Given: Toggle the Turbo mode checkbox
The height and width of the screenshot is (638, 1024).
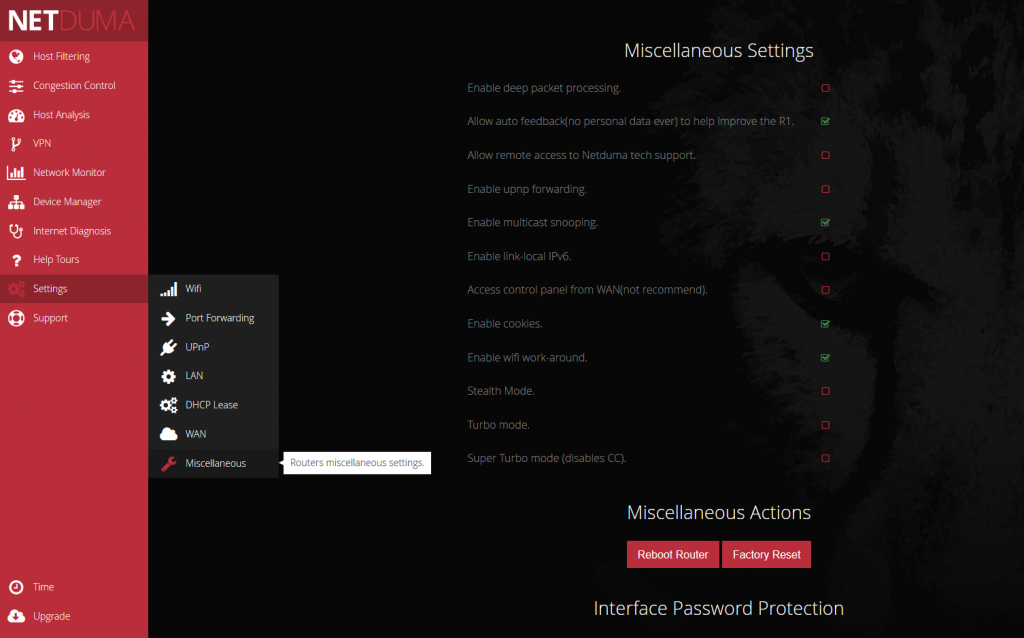Looking at the screenshot, I should (x=825, y=425).
